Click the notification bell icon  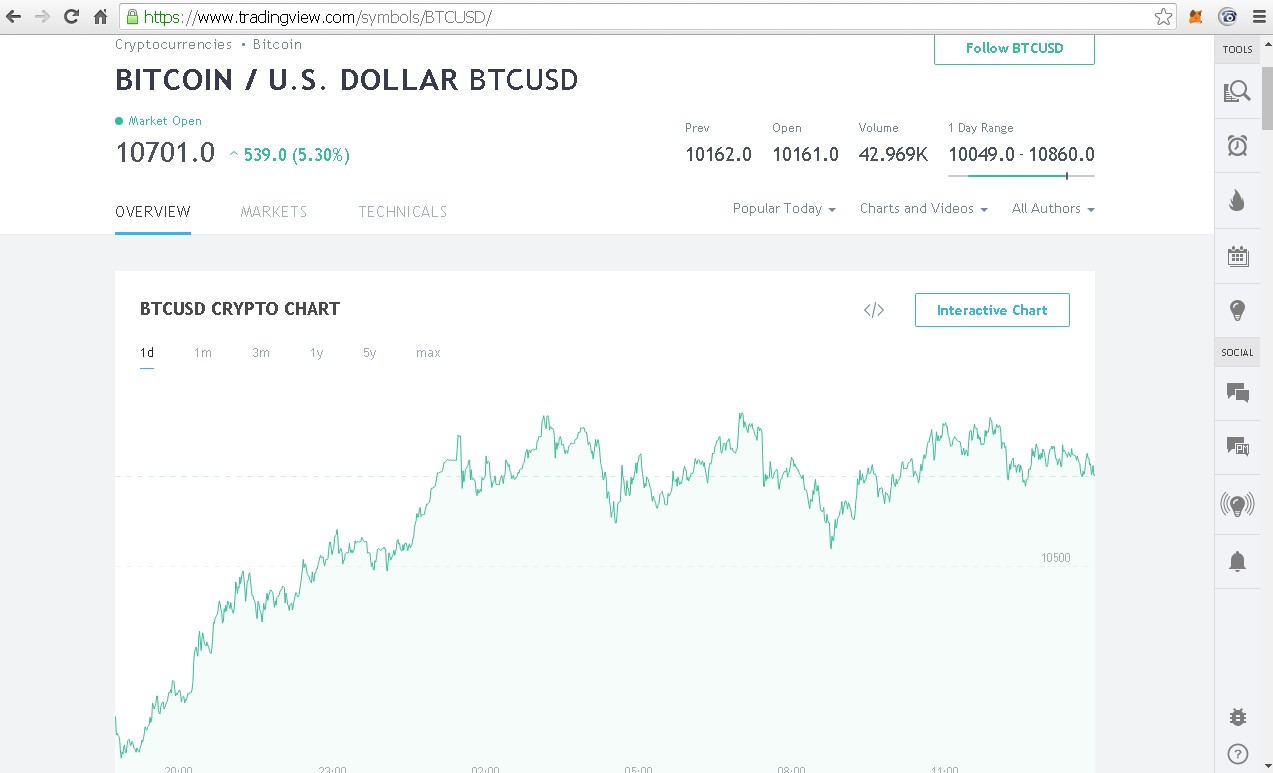point(1237,561)
